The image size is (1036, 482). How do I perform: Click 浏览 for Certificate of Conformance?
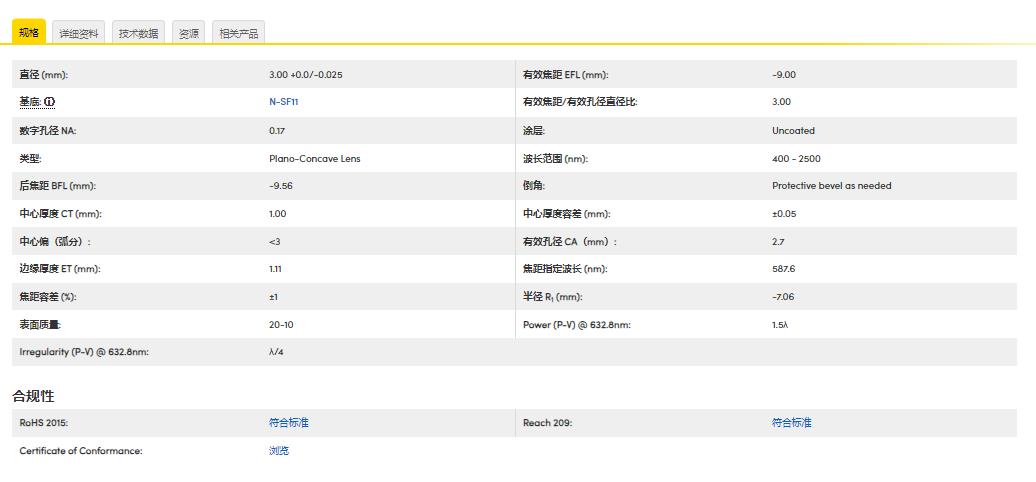[279, 451]
